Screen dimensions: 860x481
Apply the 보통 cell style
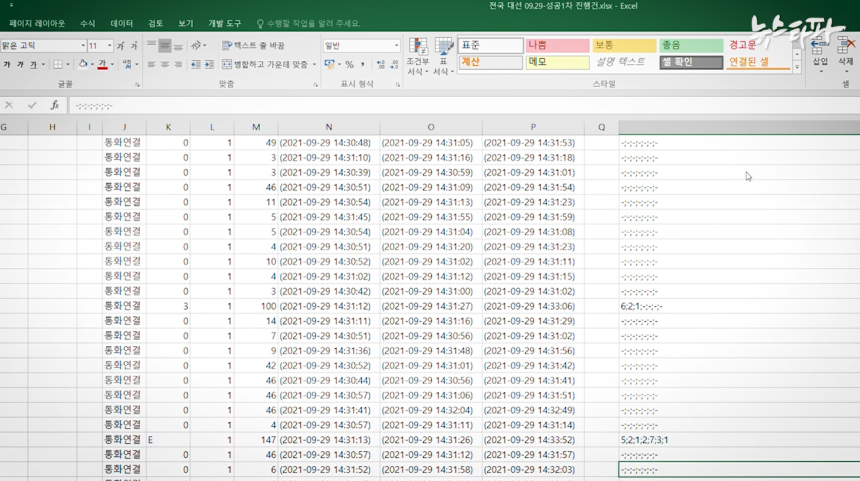point(624,46)
